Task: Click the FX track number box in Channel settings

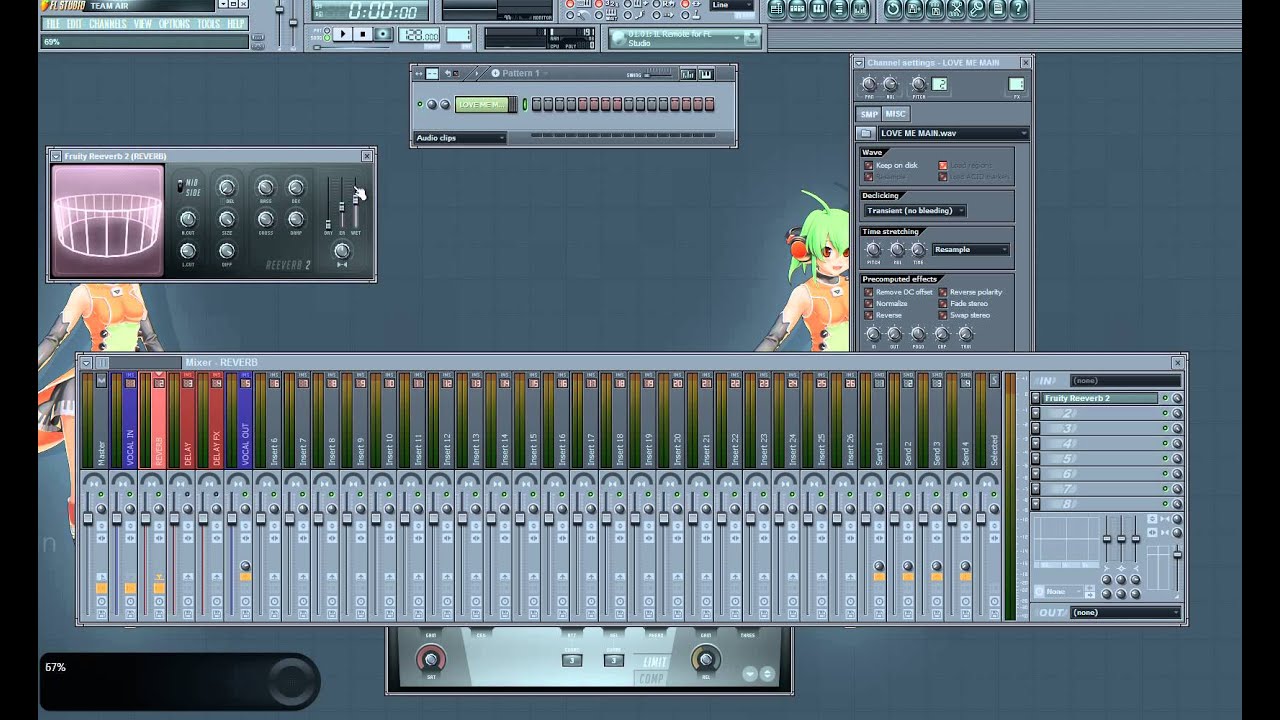Action: [1016, 84]
